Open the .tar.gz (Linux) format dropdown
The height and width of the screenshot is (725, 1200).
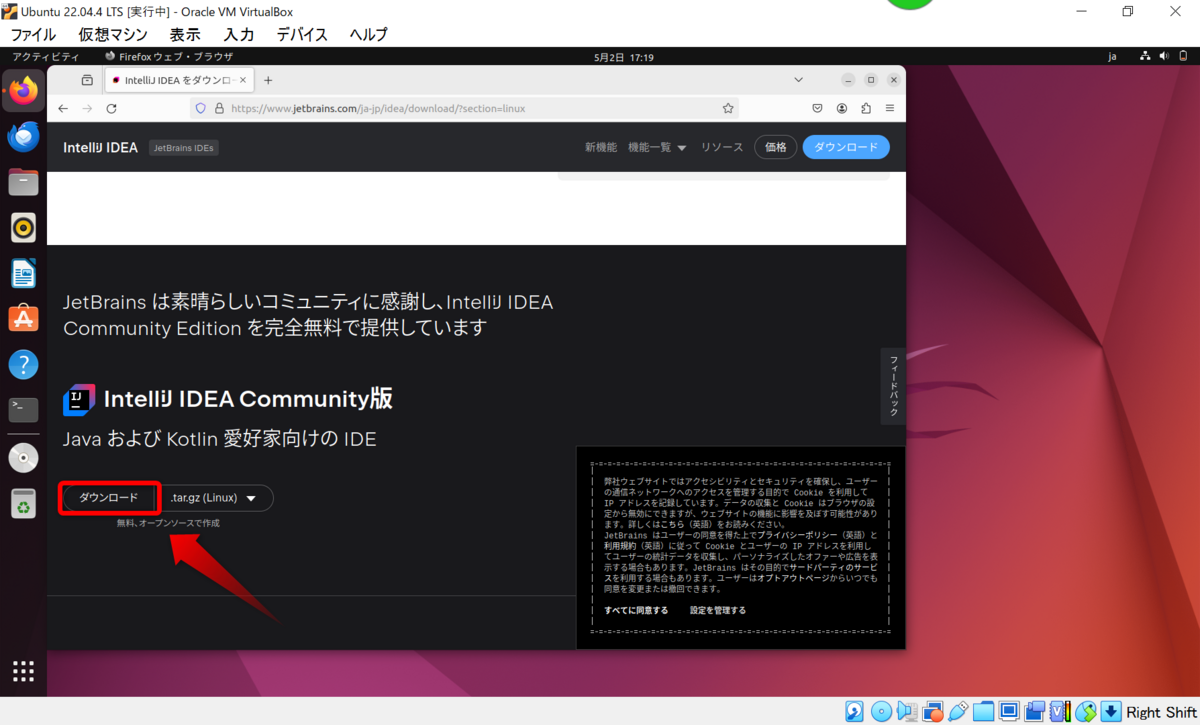point(216,498)
